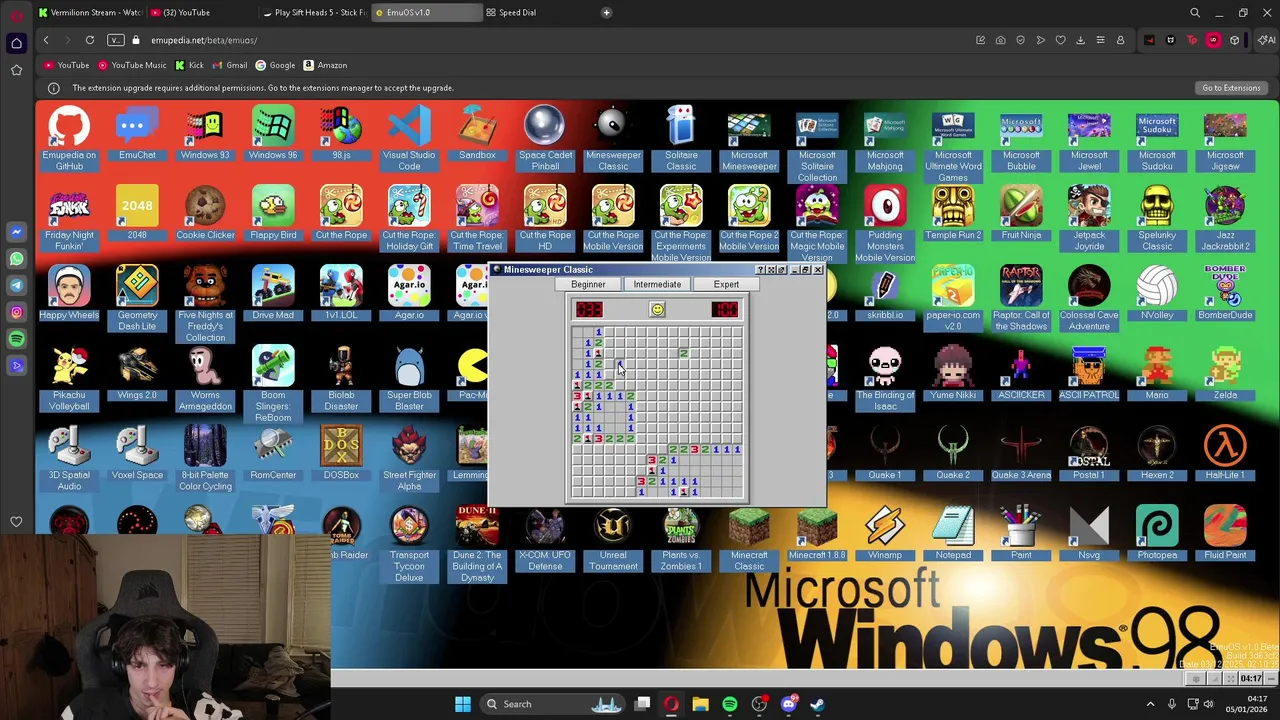The image size is (1280, 720).
Task: Open the Worms Armageddon icon
Action: point(205,378)
